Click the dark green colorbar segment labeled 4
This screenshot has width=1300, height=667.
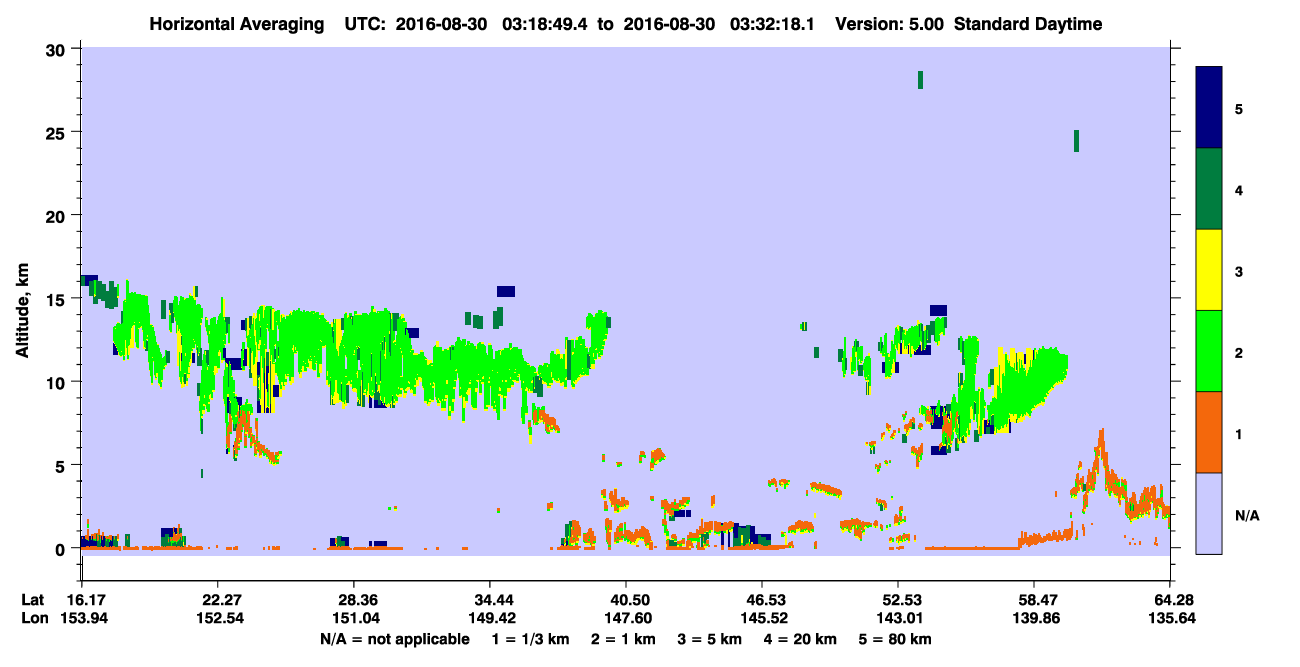(1209, 189)
